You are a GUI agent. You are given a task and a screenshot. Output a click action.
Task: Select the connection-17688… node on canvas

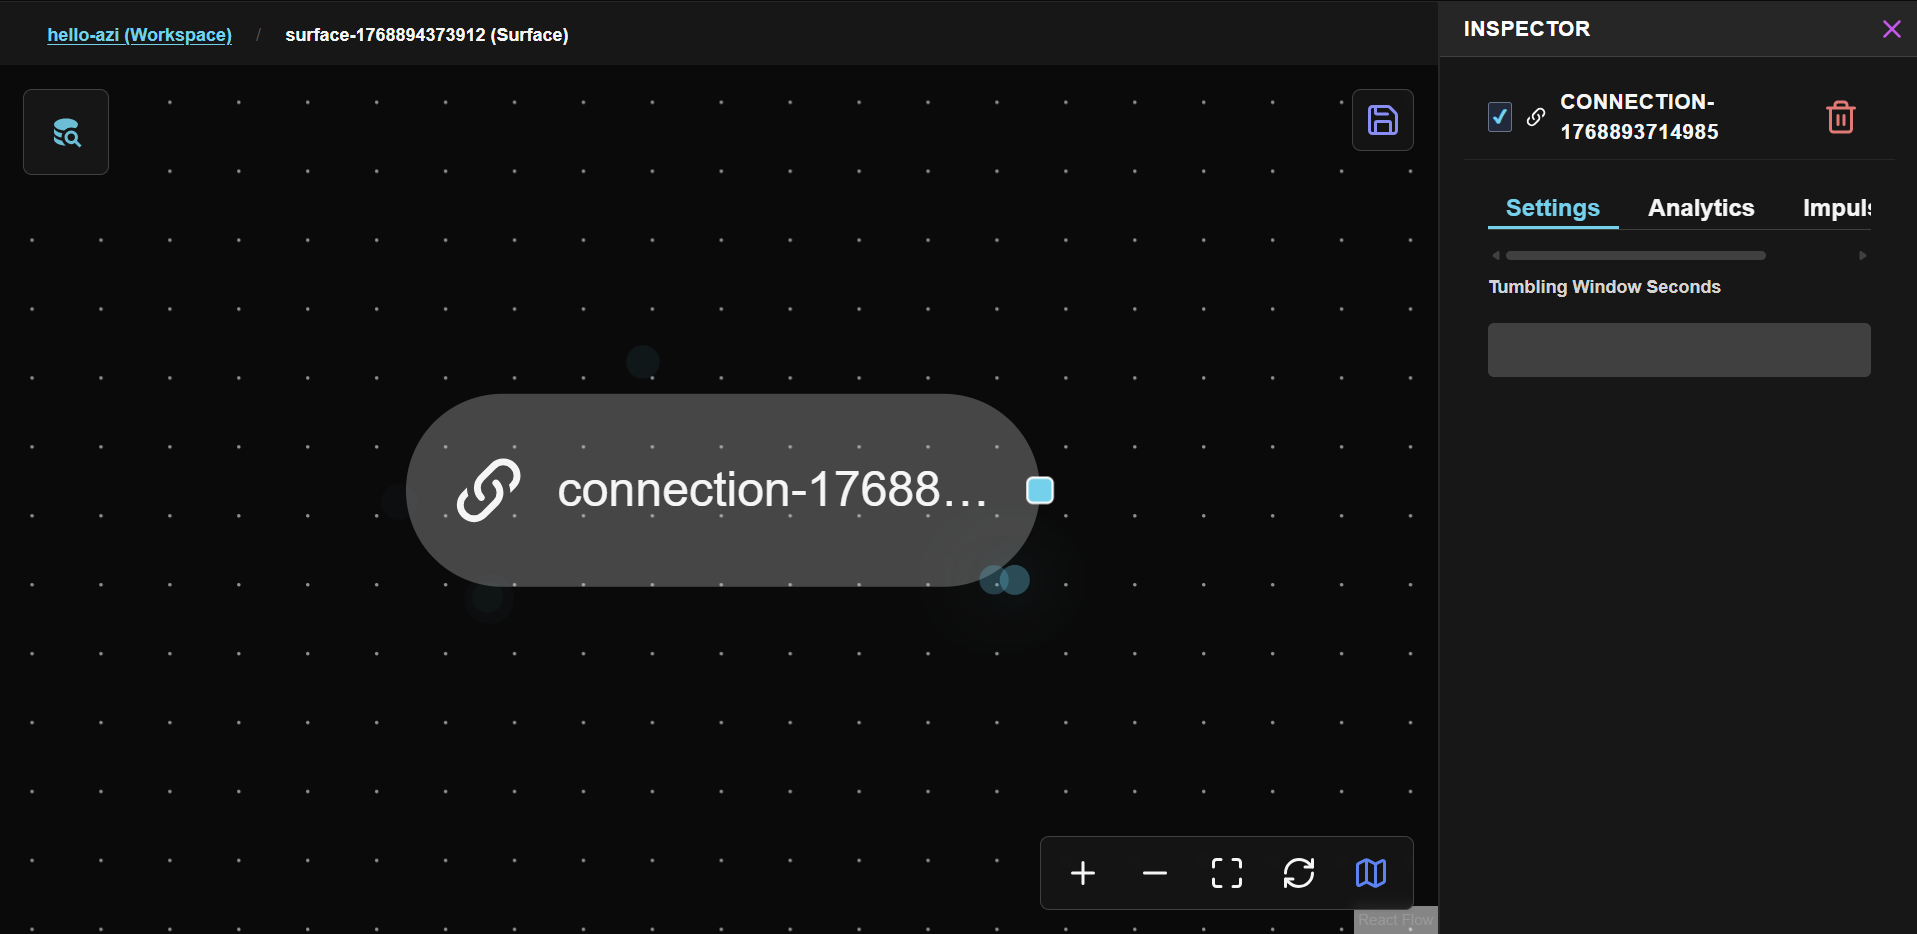click(x=723, y=490)
